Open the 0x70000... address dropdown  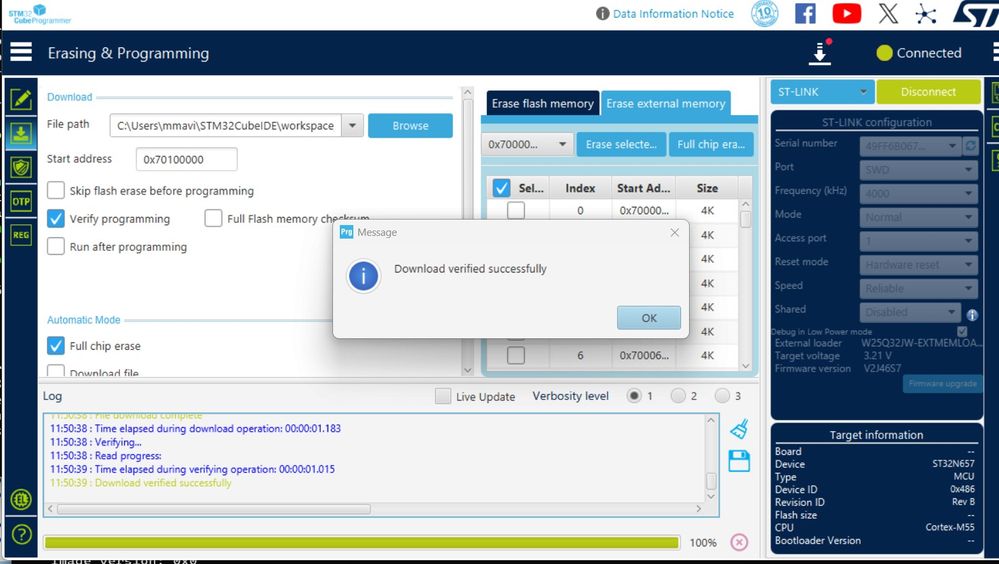click(526, 144)
